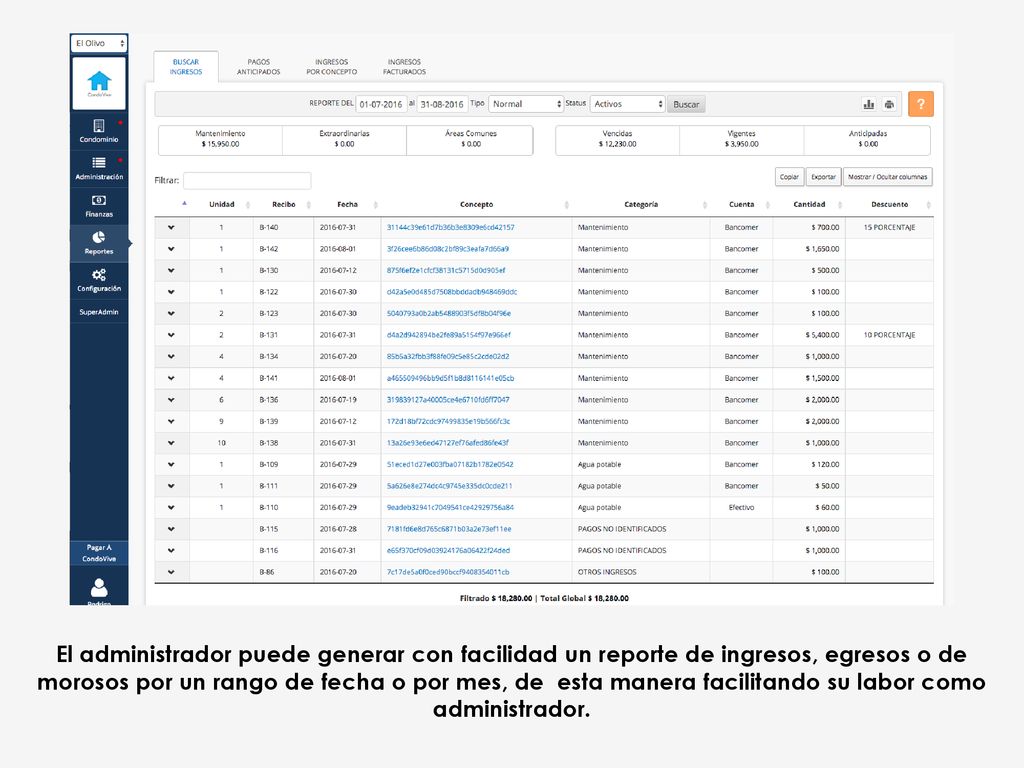Open the Finanzas sidebar section
Screen dimensions: 1024x768
coord(99,205)
